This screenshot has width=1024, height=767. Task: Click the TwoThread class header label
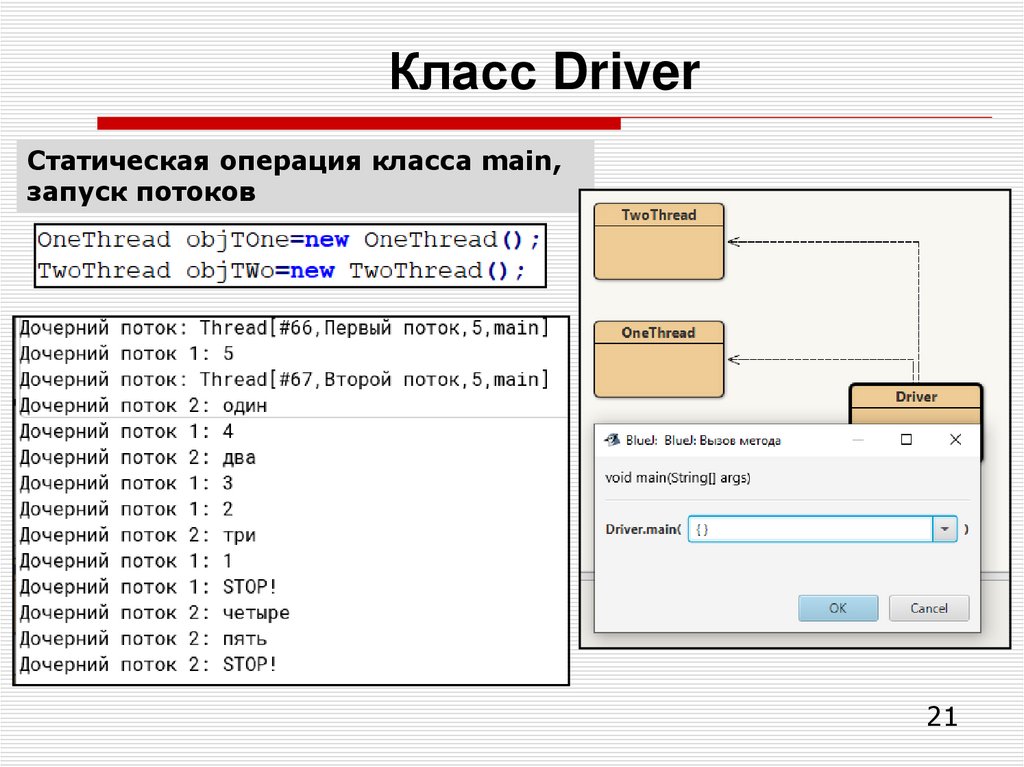[658, 214]
